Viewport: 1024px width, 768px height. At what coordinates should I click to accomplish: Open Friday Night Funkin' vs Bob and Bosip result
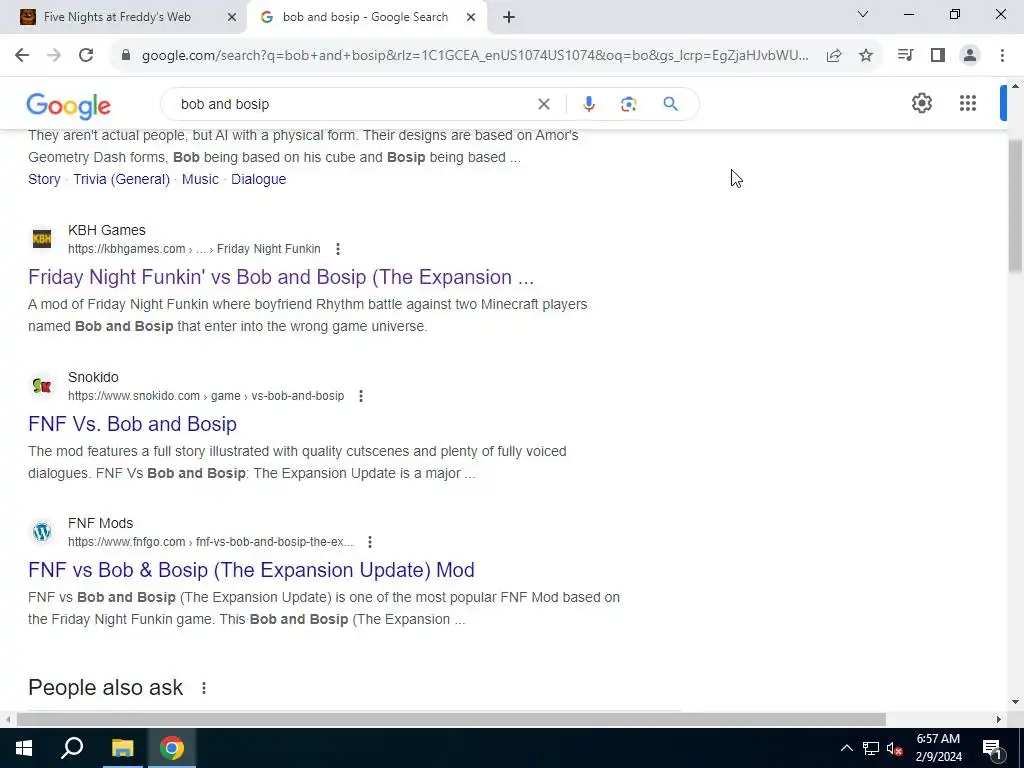pyautogui.click(x=281, y=277)
